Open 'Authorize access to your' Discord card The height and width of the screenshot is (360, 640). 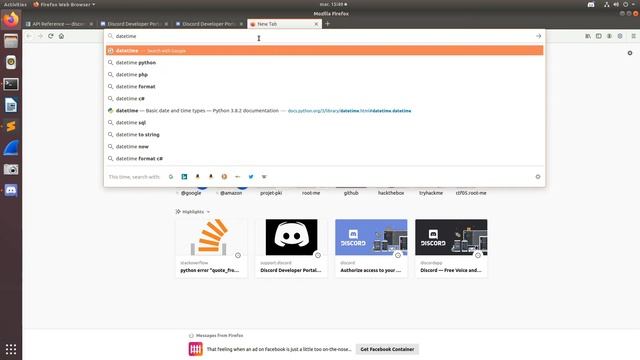tap(371, 248)
